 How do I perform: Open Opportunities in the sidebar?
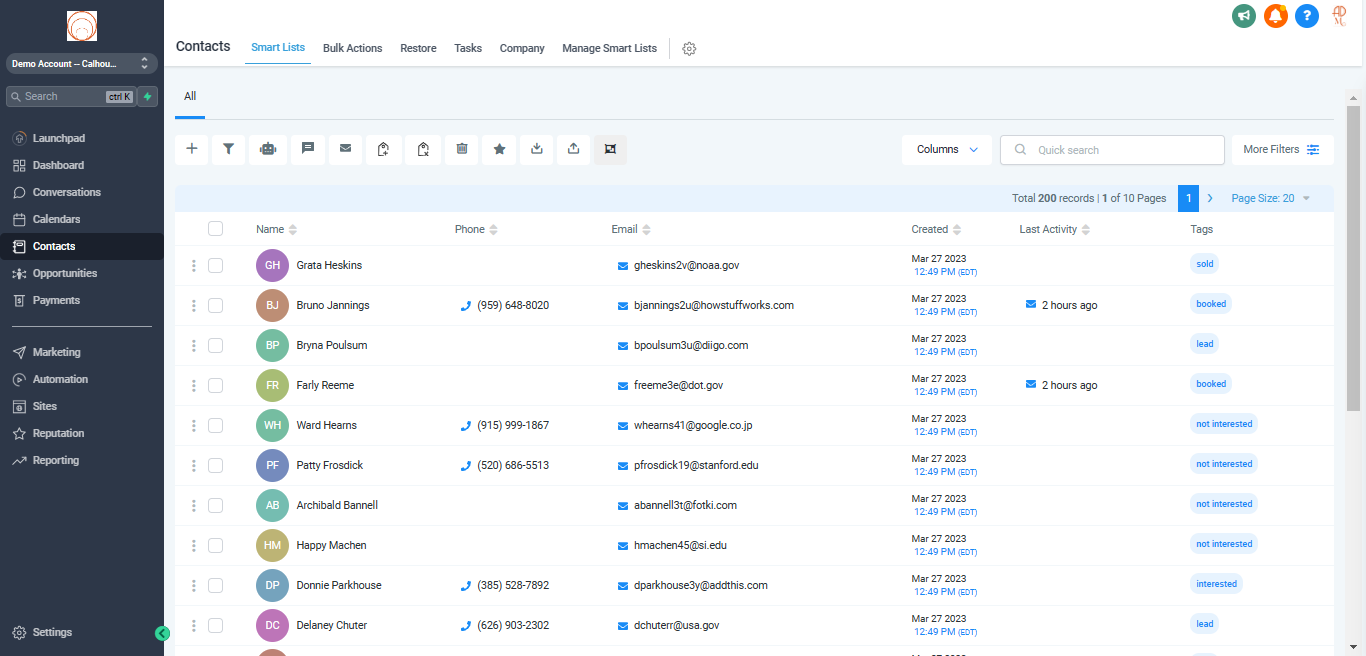pos(65,273)
